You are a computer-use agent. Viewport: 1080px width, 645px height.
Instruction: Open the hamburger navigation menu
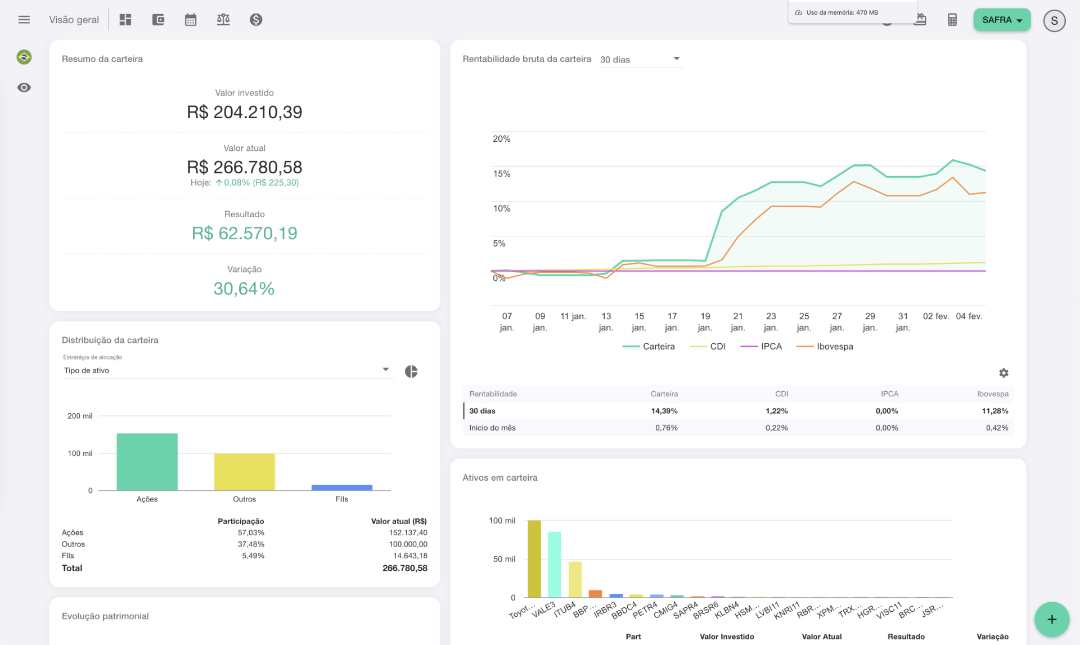(x=24, y=20)
